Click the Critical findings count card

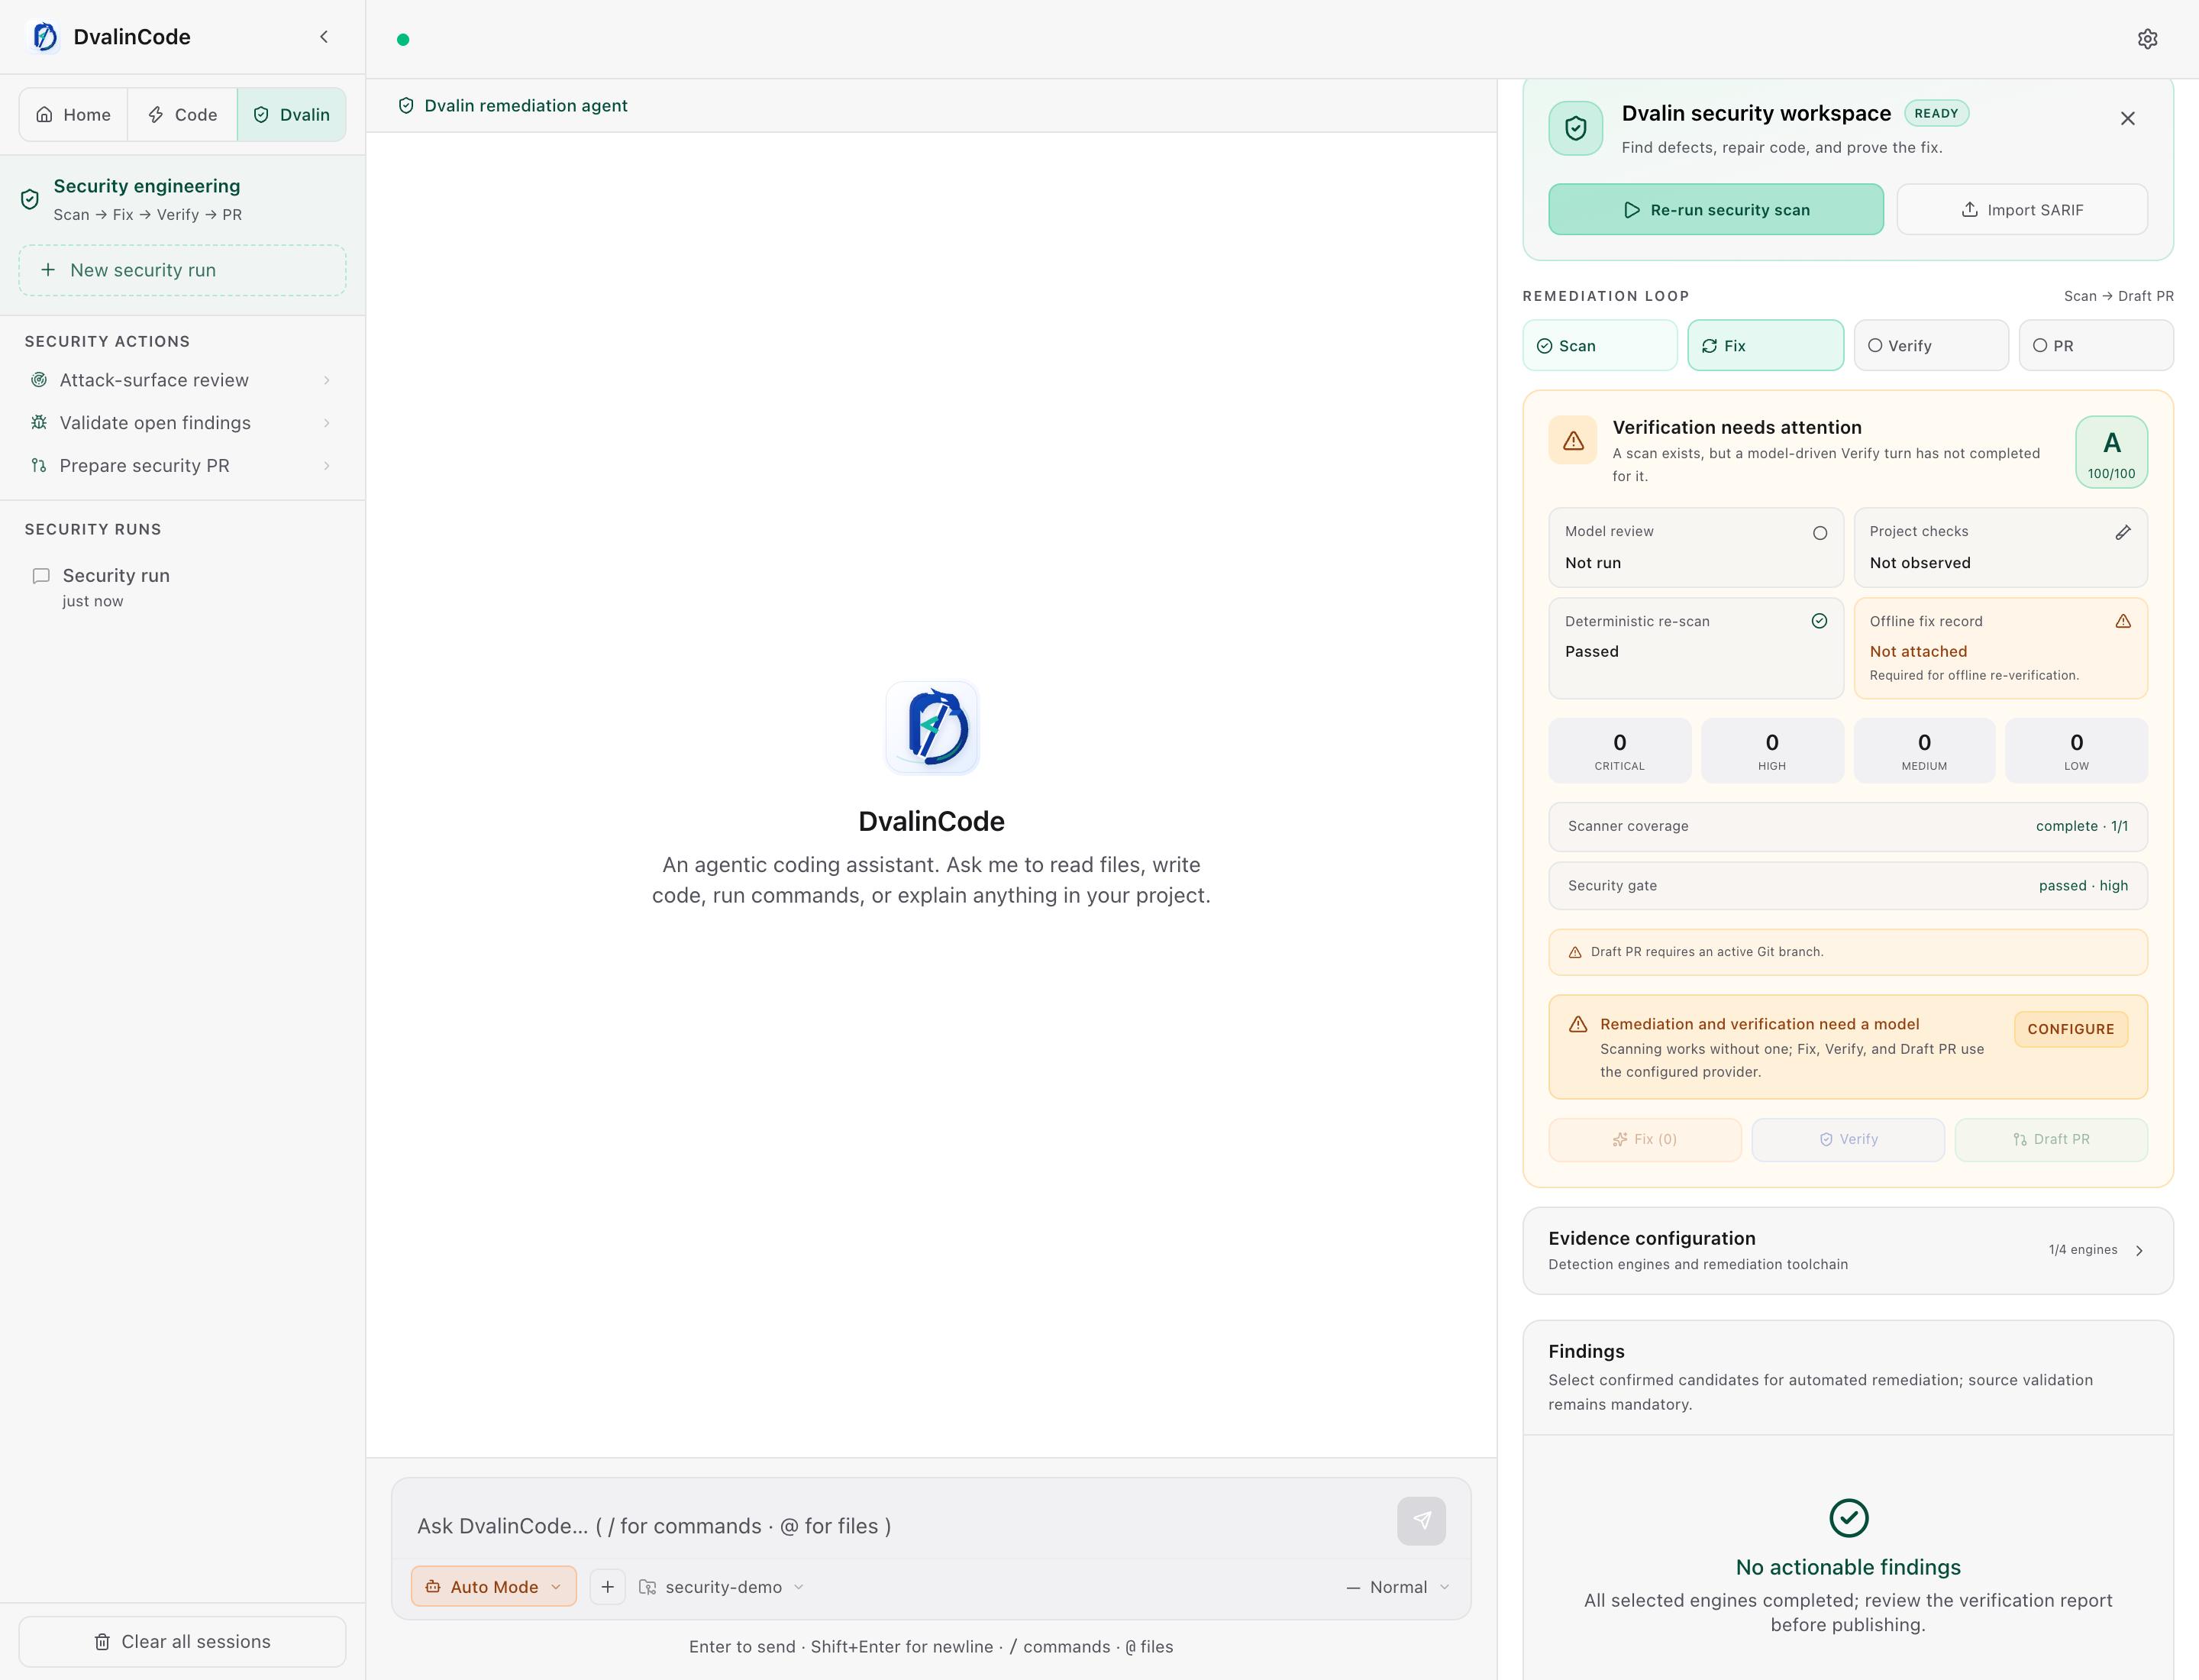click(1619, 751)
